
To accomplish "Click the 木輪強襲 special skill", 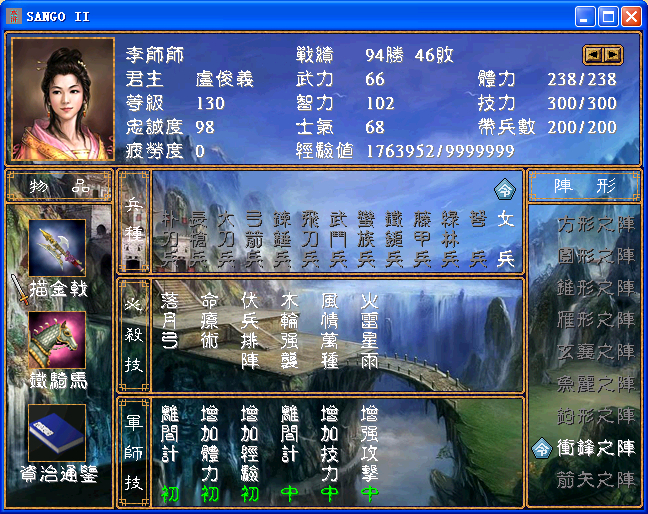I will [289, 331].
